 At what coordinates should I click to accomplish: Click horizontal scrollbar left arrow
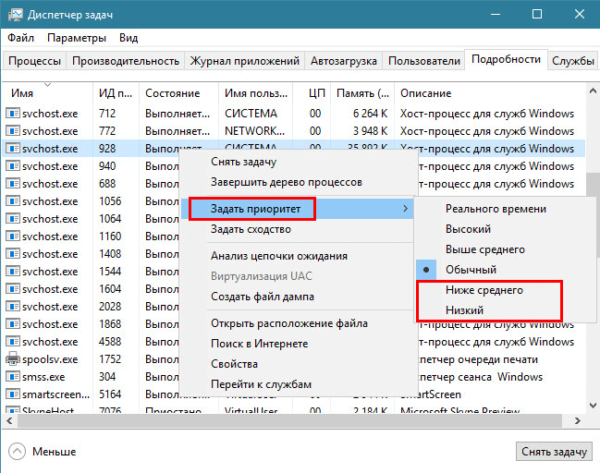10,421
